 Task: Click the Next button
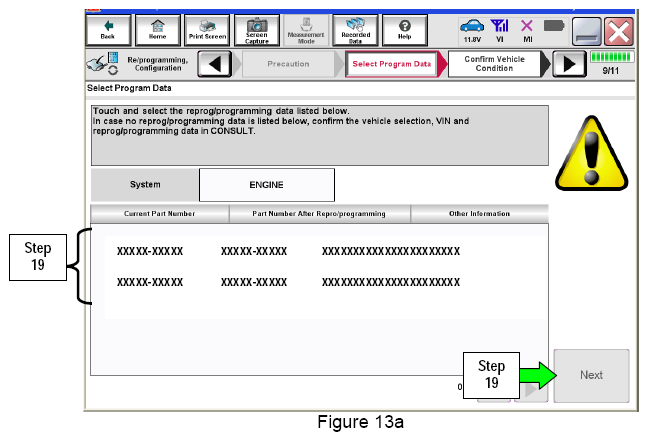(x=591, y=375)
